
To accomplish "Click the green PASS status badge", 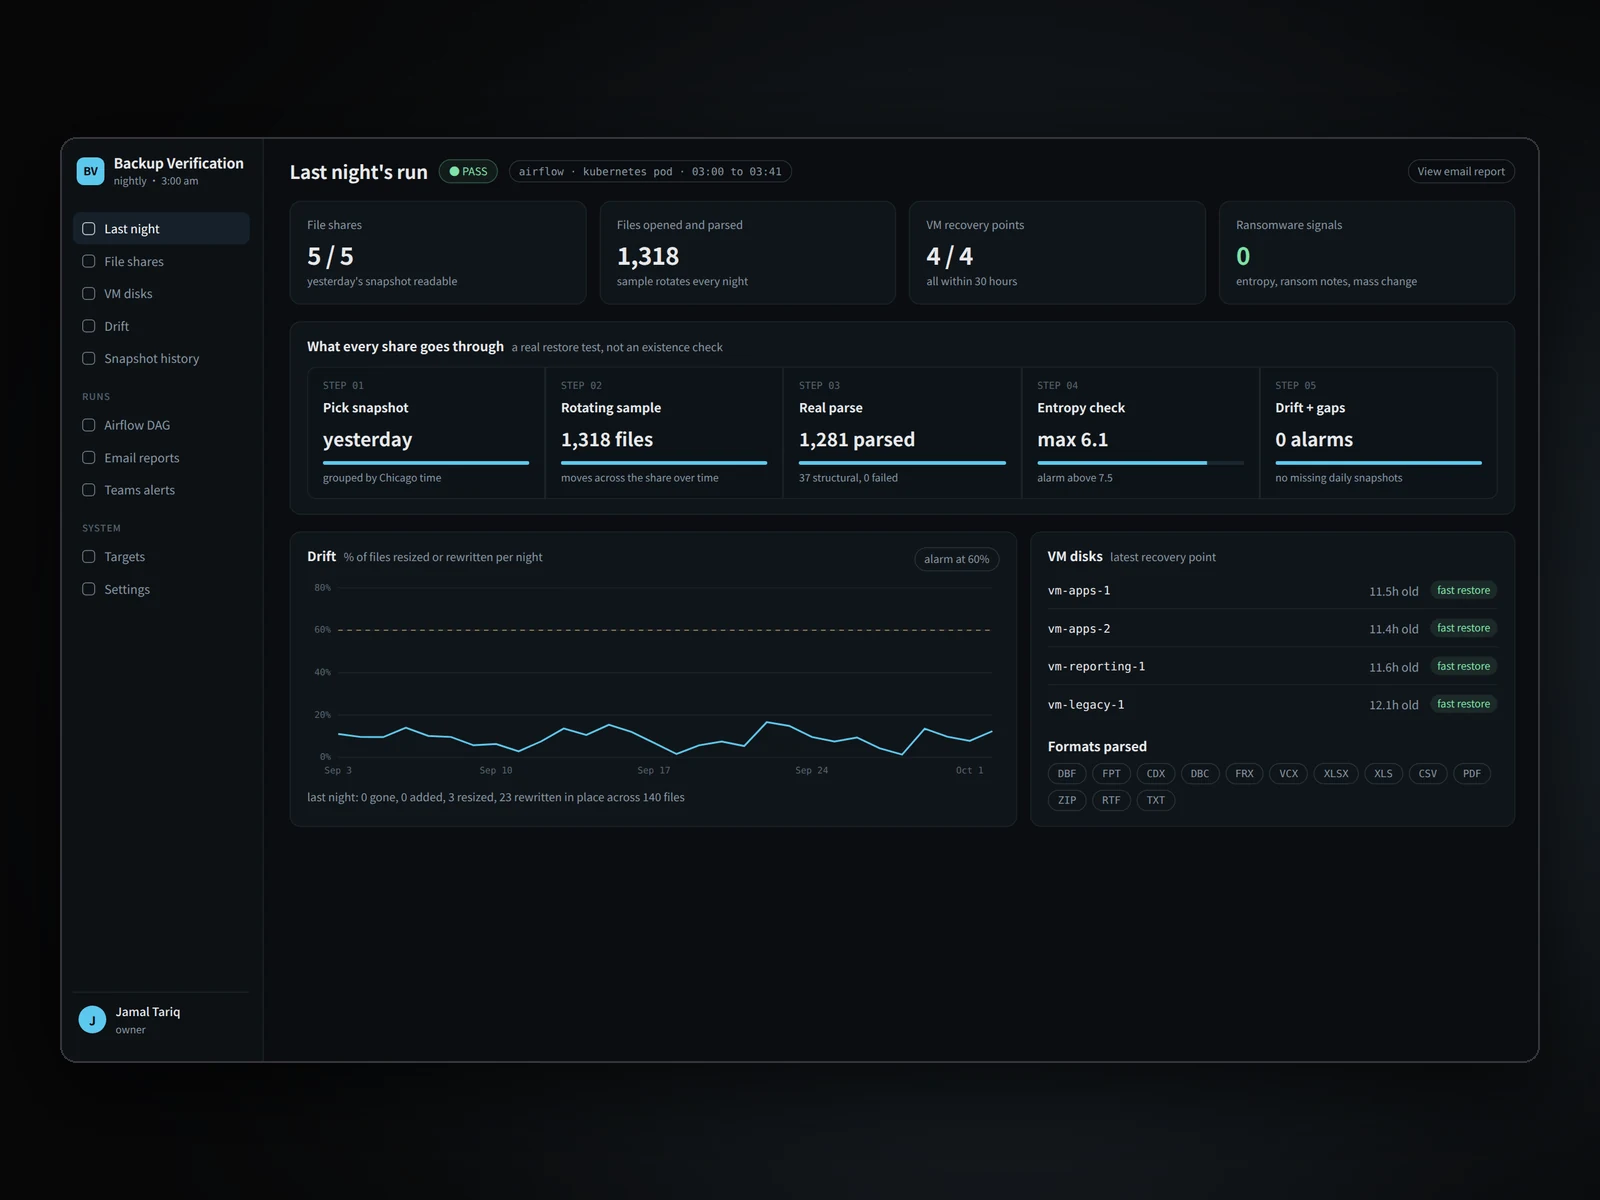I will click(x=468, y=172).
